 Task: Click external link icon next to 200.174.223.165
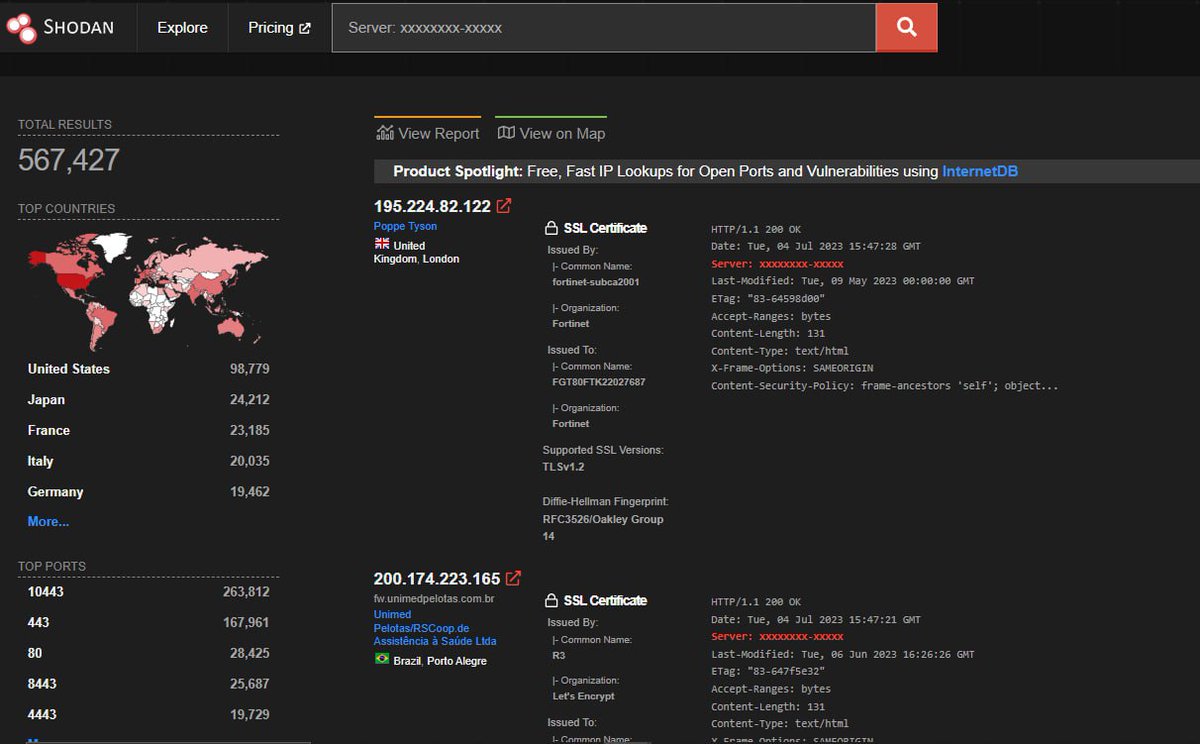point(513,578)
